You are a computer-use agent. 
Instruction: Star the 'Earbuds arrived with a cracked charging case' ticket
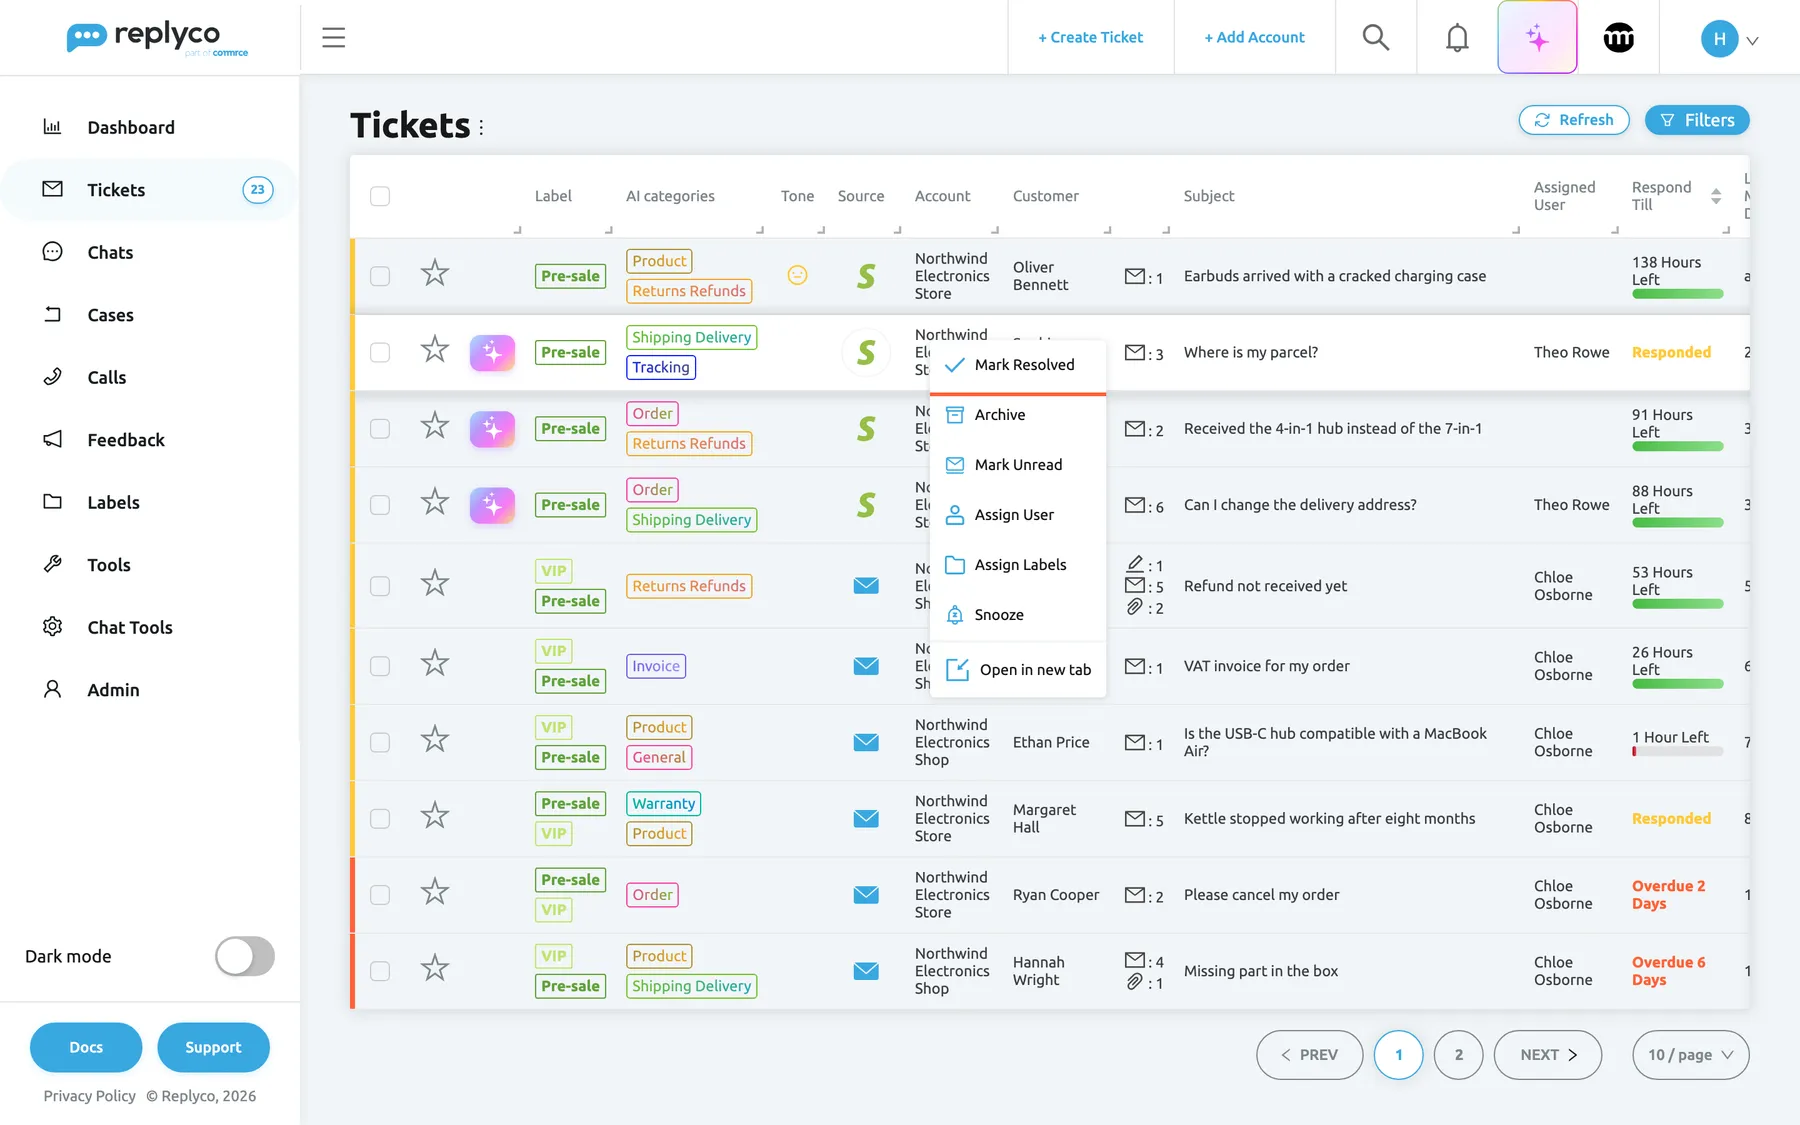click(434, 273)
